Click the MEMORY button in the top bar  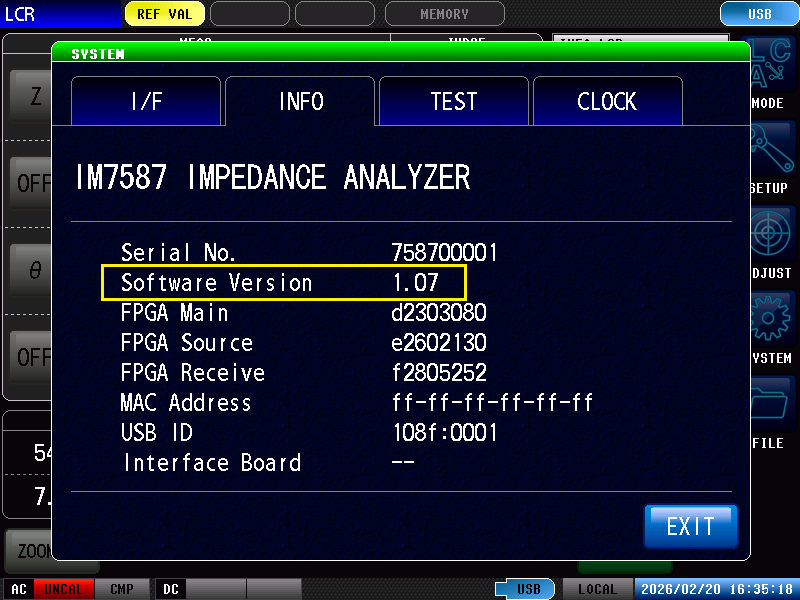point(444,14)
